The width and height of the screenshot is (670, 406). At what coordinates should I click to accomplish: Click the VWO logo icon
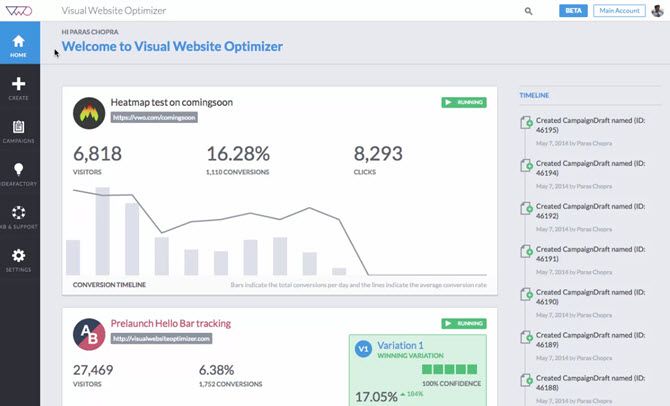point(20,10)
